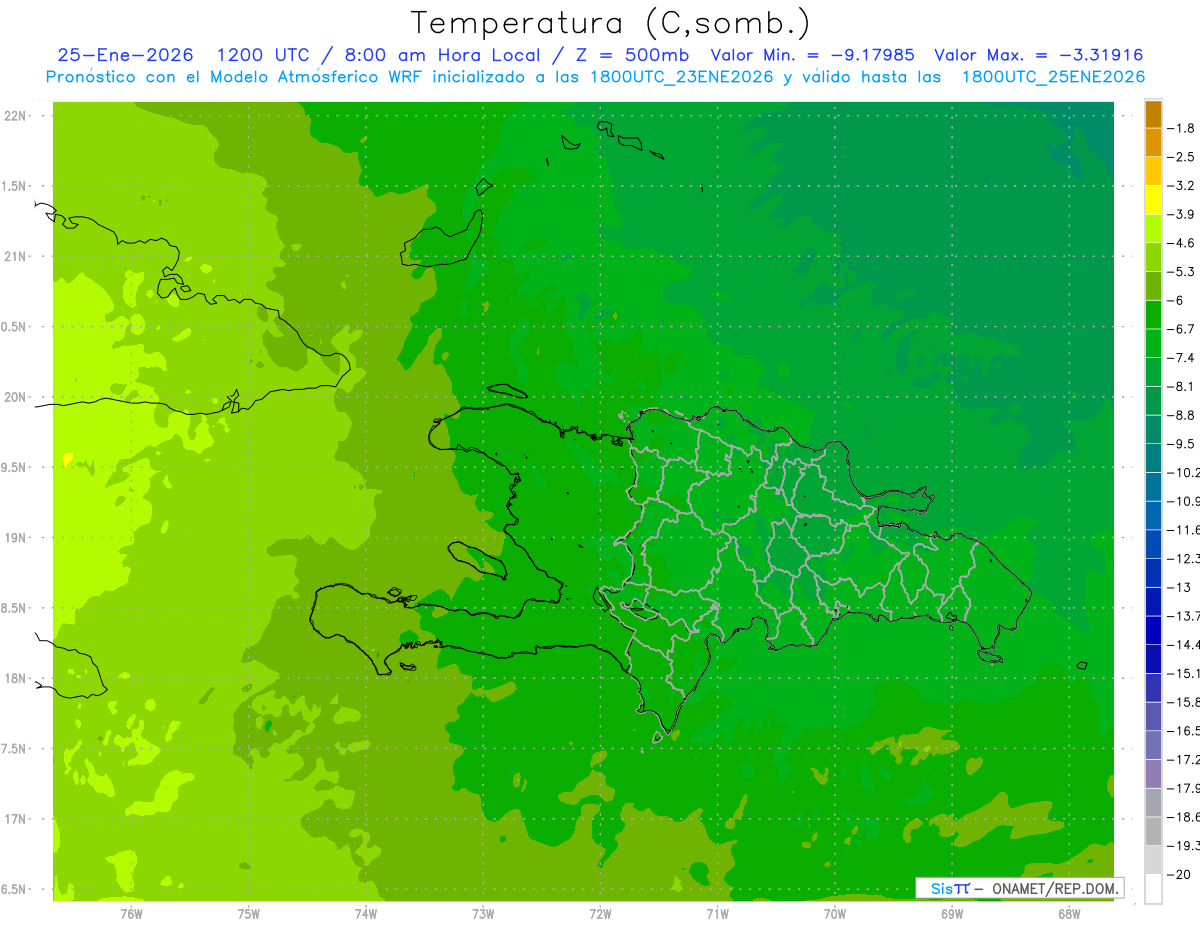Screen dimensions: 1200x927
Task: Click the purple swatch between -17.2 and -17.9
Action: [1153, 773]
